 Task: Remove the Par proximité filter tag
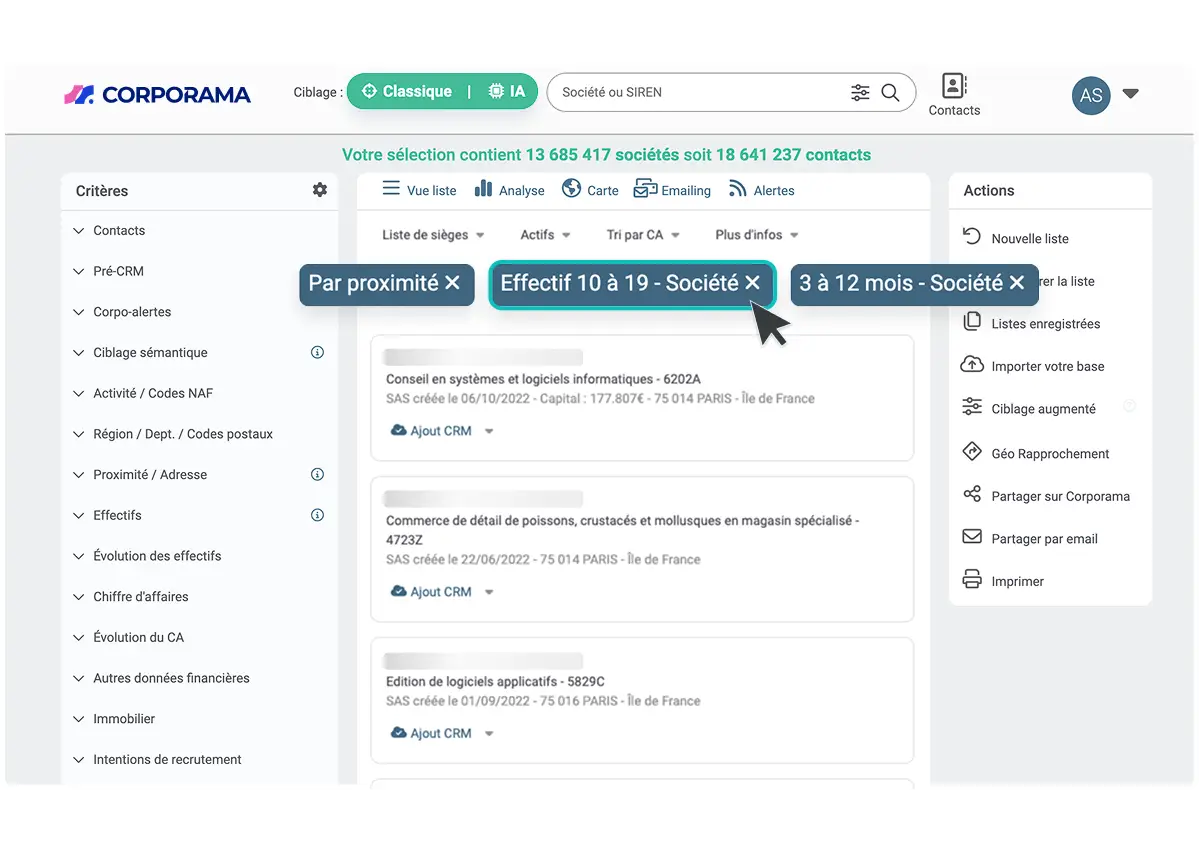click(452, 283)
